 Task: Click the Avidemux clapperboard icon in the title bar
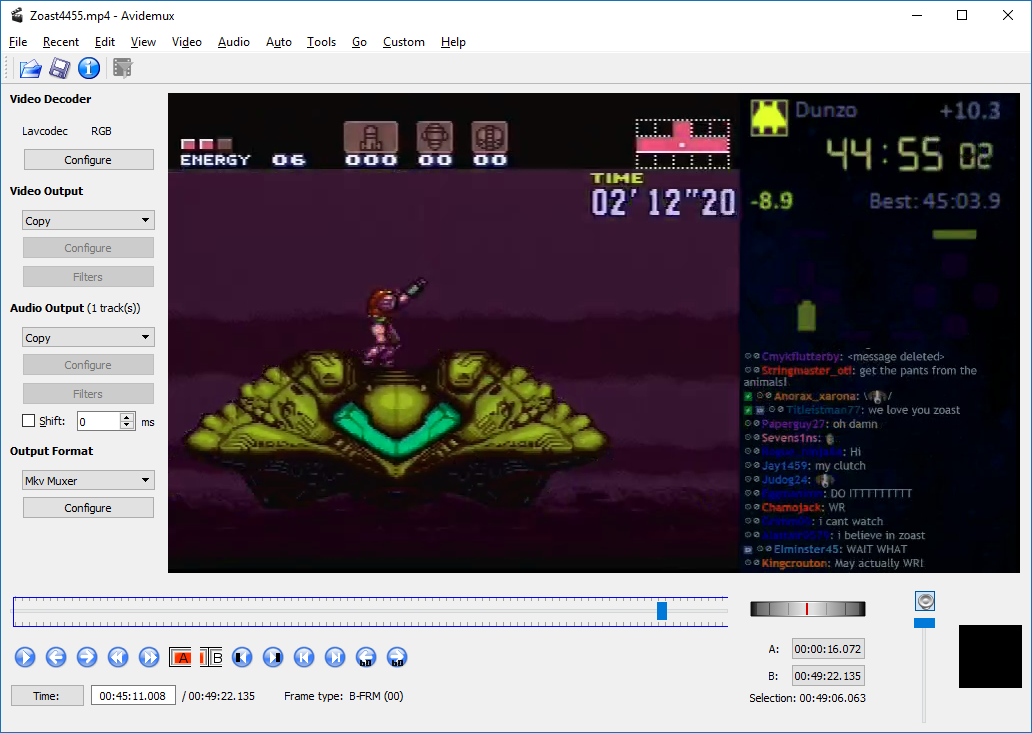click(x=16, y=15)
